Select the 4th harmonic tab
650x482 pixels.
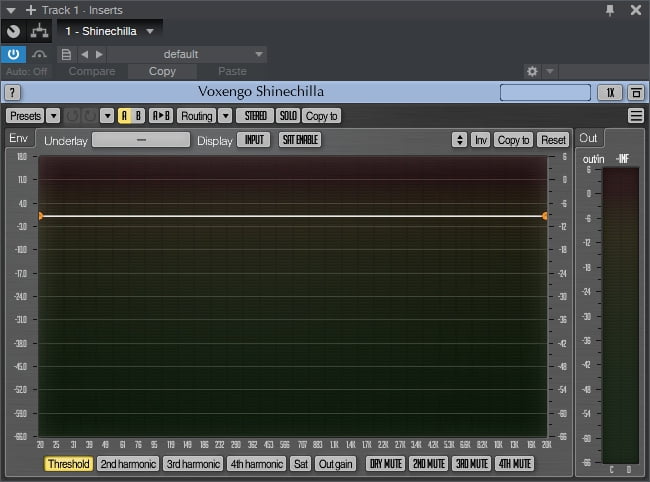pyautogui.click(x=257, y=463)
